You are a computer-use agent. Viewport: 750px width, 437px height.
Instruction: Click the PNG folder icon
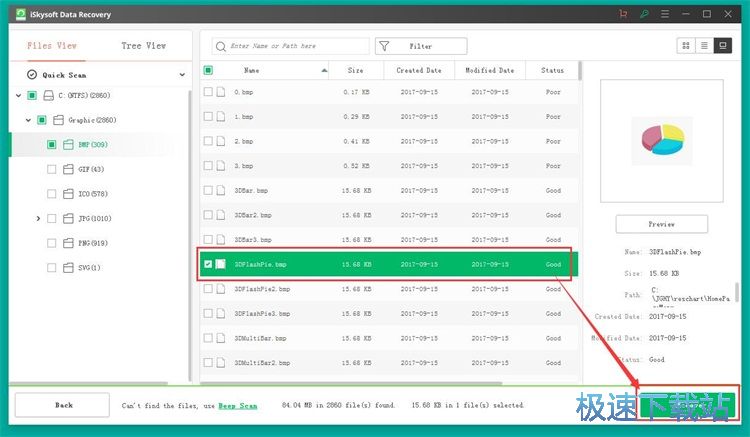[x=68, y=243]
